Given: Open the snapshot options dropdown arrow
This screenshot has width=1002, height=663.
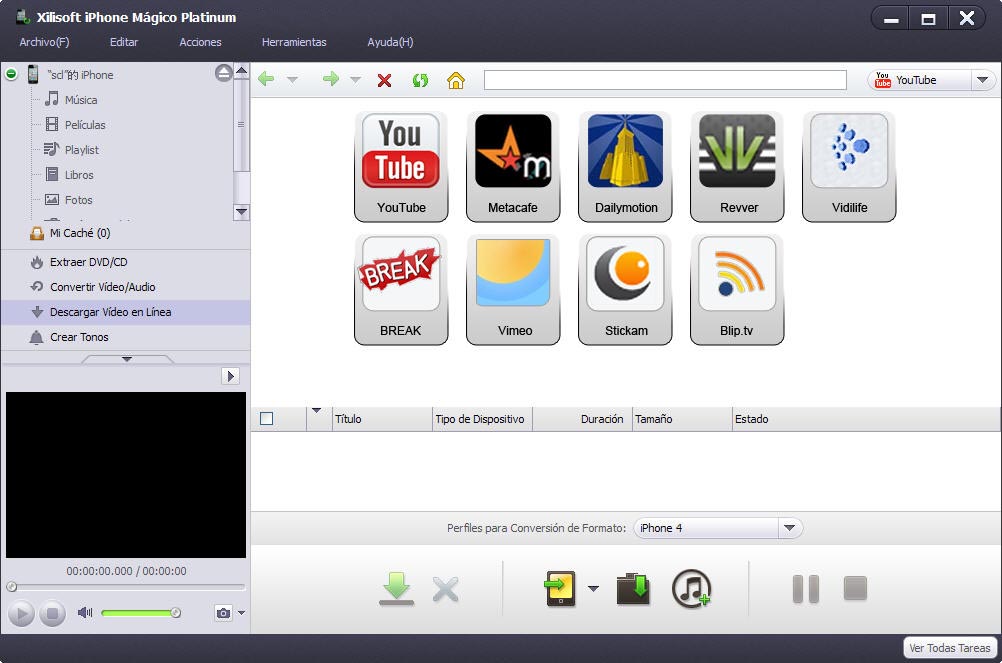Looking at the screenshot, I should pyautogui.click(x=241, y=613).
